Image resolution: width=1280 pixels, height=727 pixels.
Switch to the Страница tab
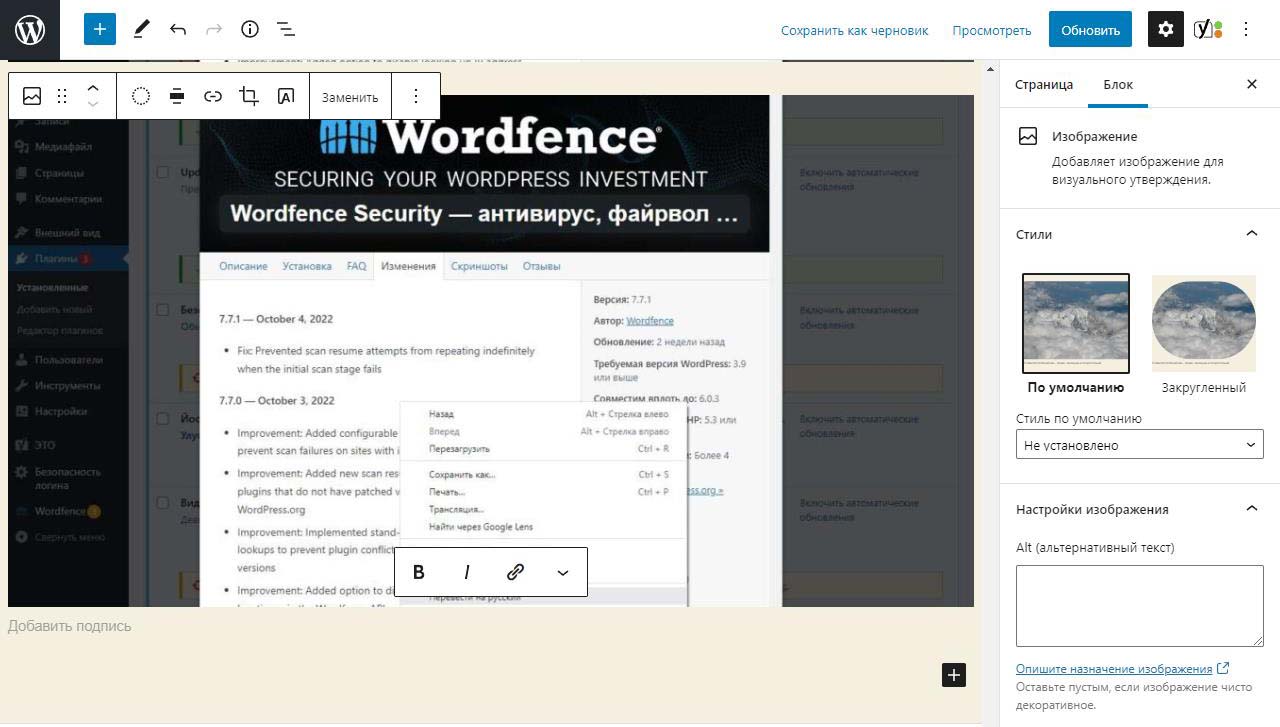click(x=1043, y=85)
